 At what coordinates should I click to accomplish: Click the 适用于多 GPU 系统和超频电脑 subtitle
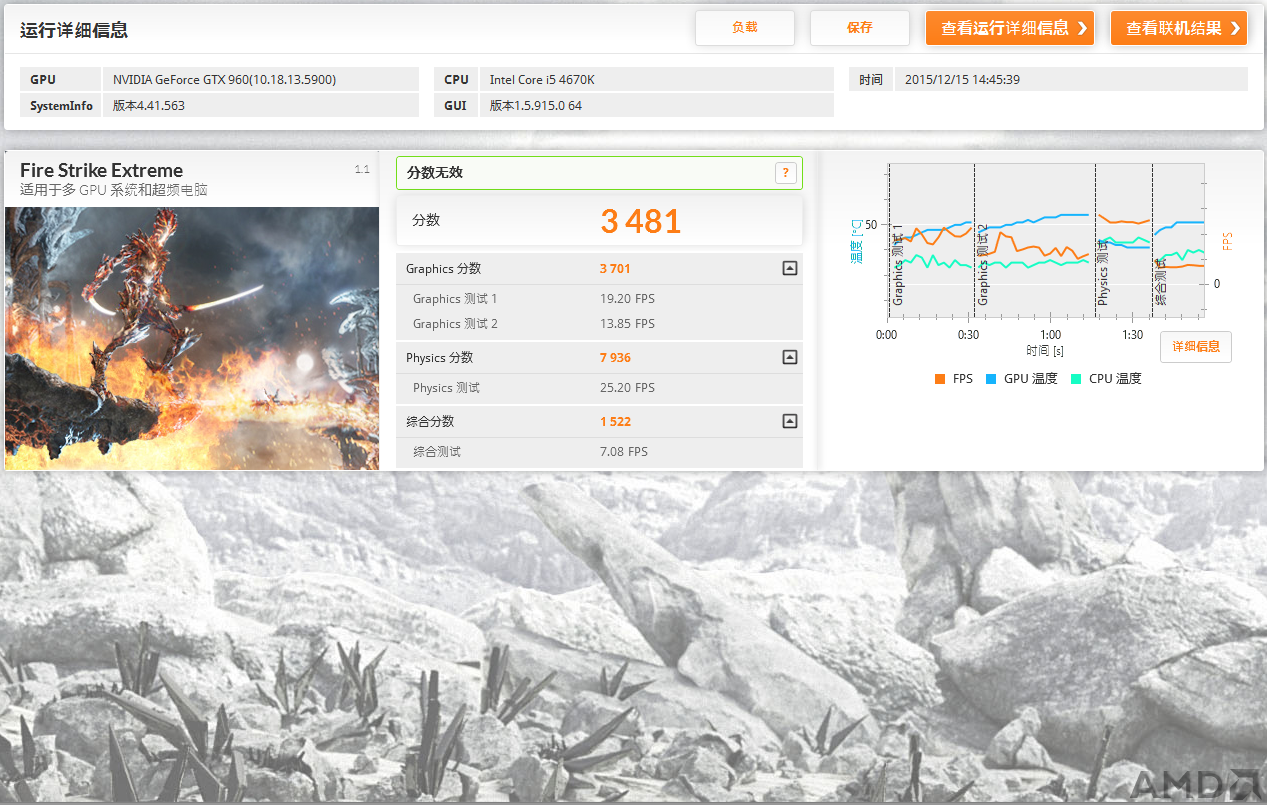tap(114, 190)
